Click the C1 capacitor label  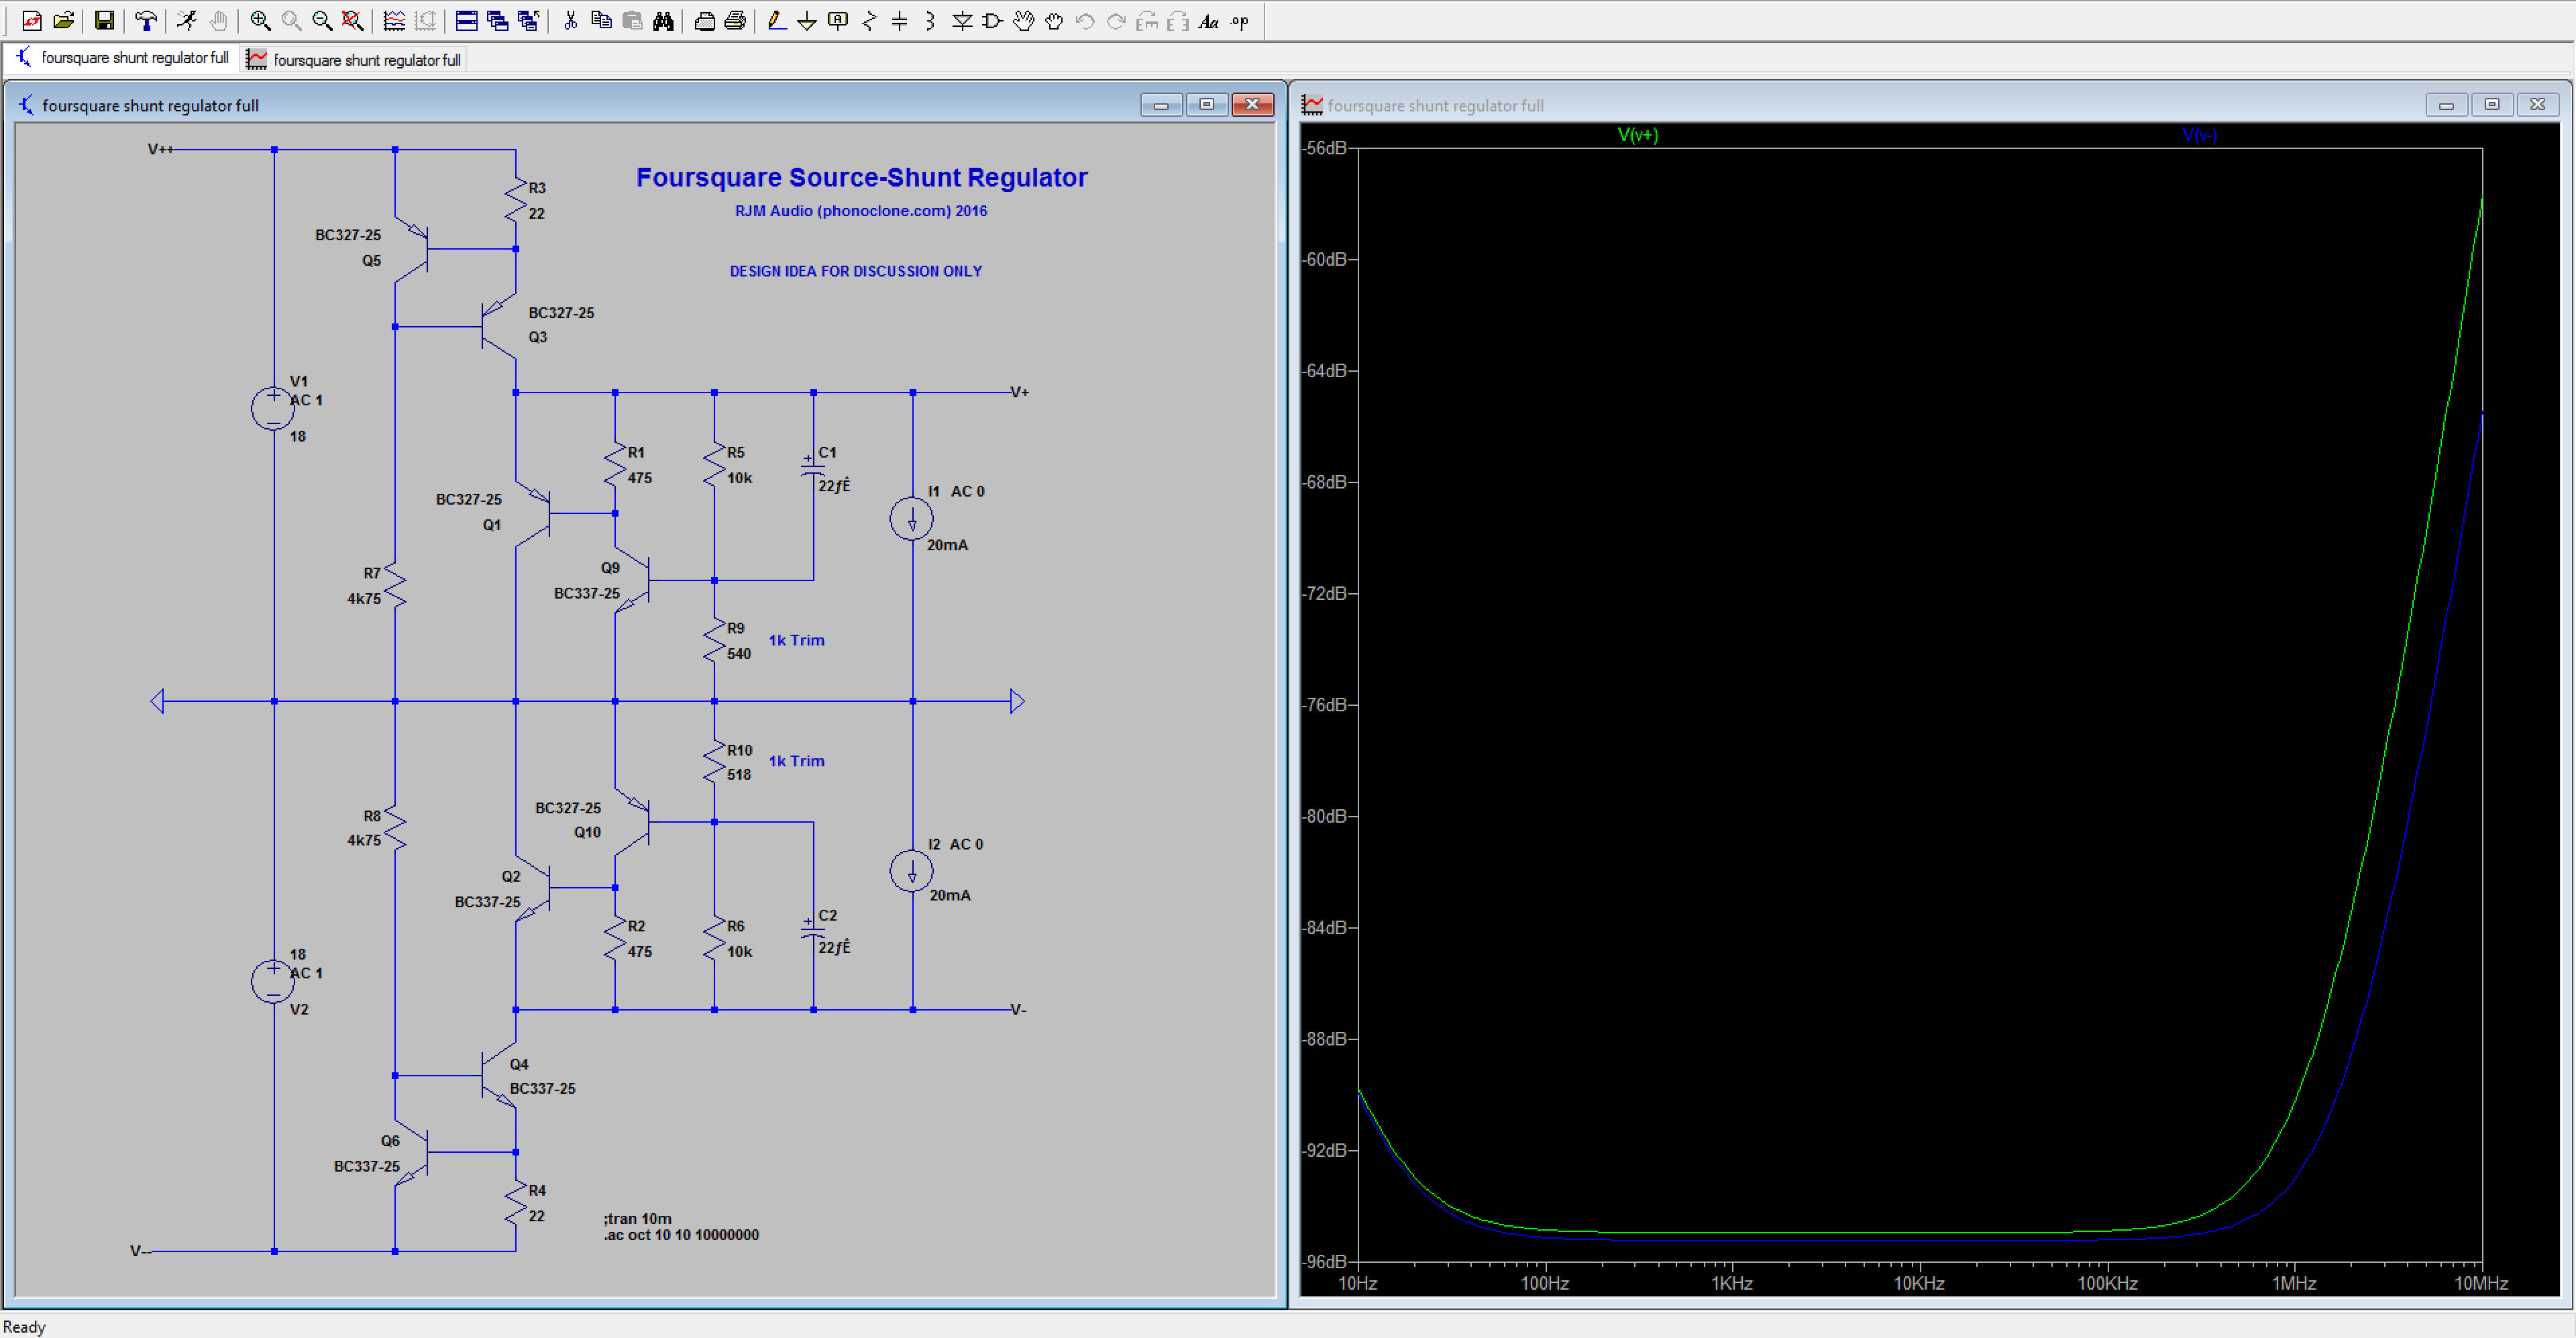(x=827, y=453)
